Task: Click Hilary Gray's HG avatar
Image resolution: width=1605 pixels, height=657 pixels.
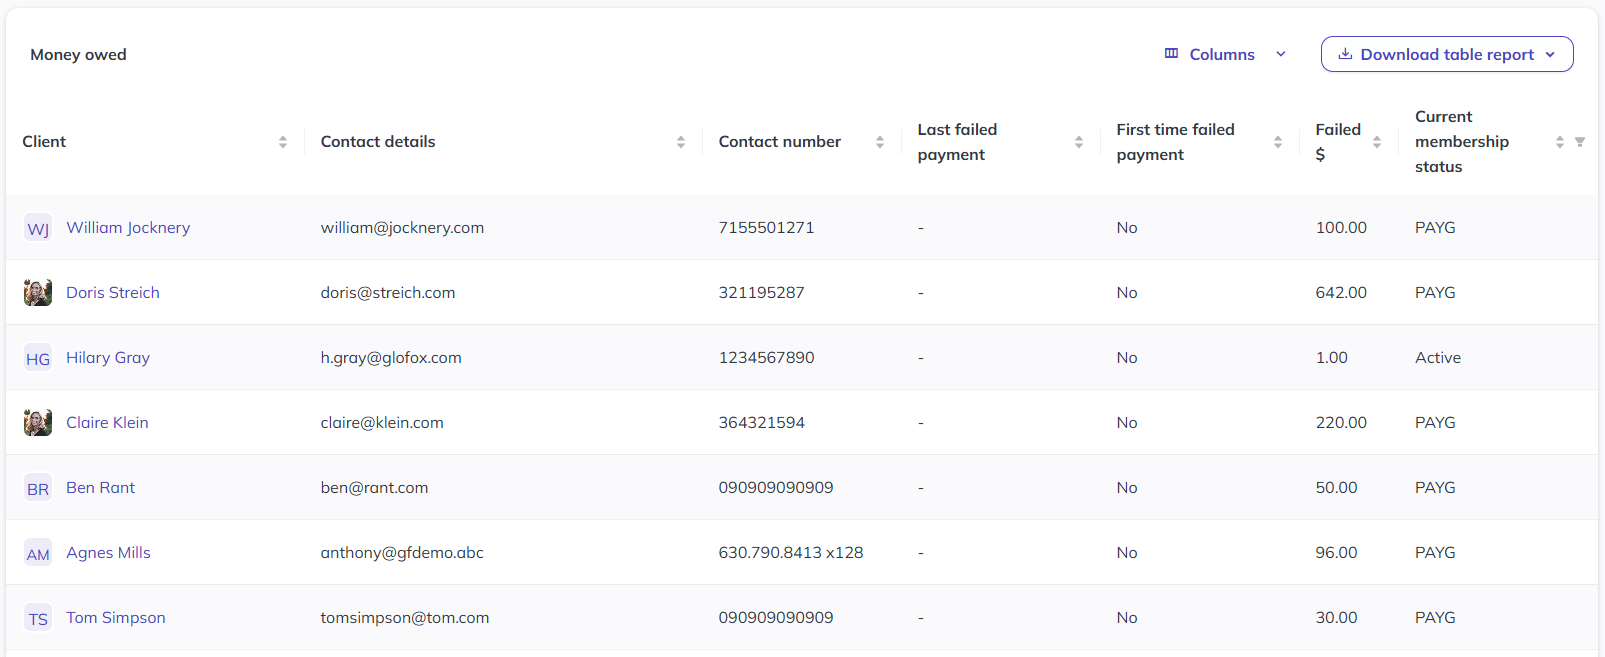Action: coord(38,358)
